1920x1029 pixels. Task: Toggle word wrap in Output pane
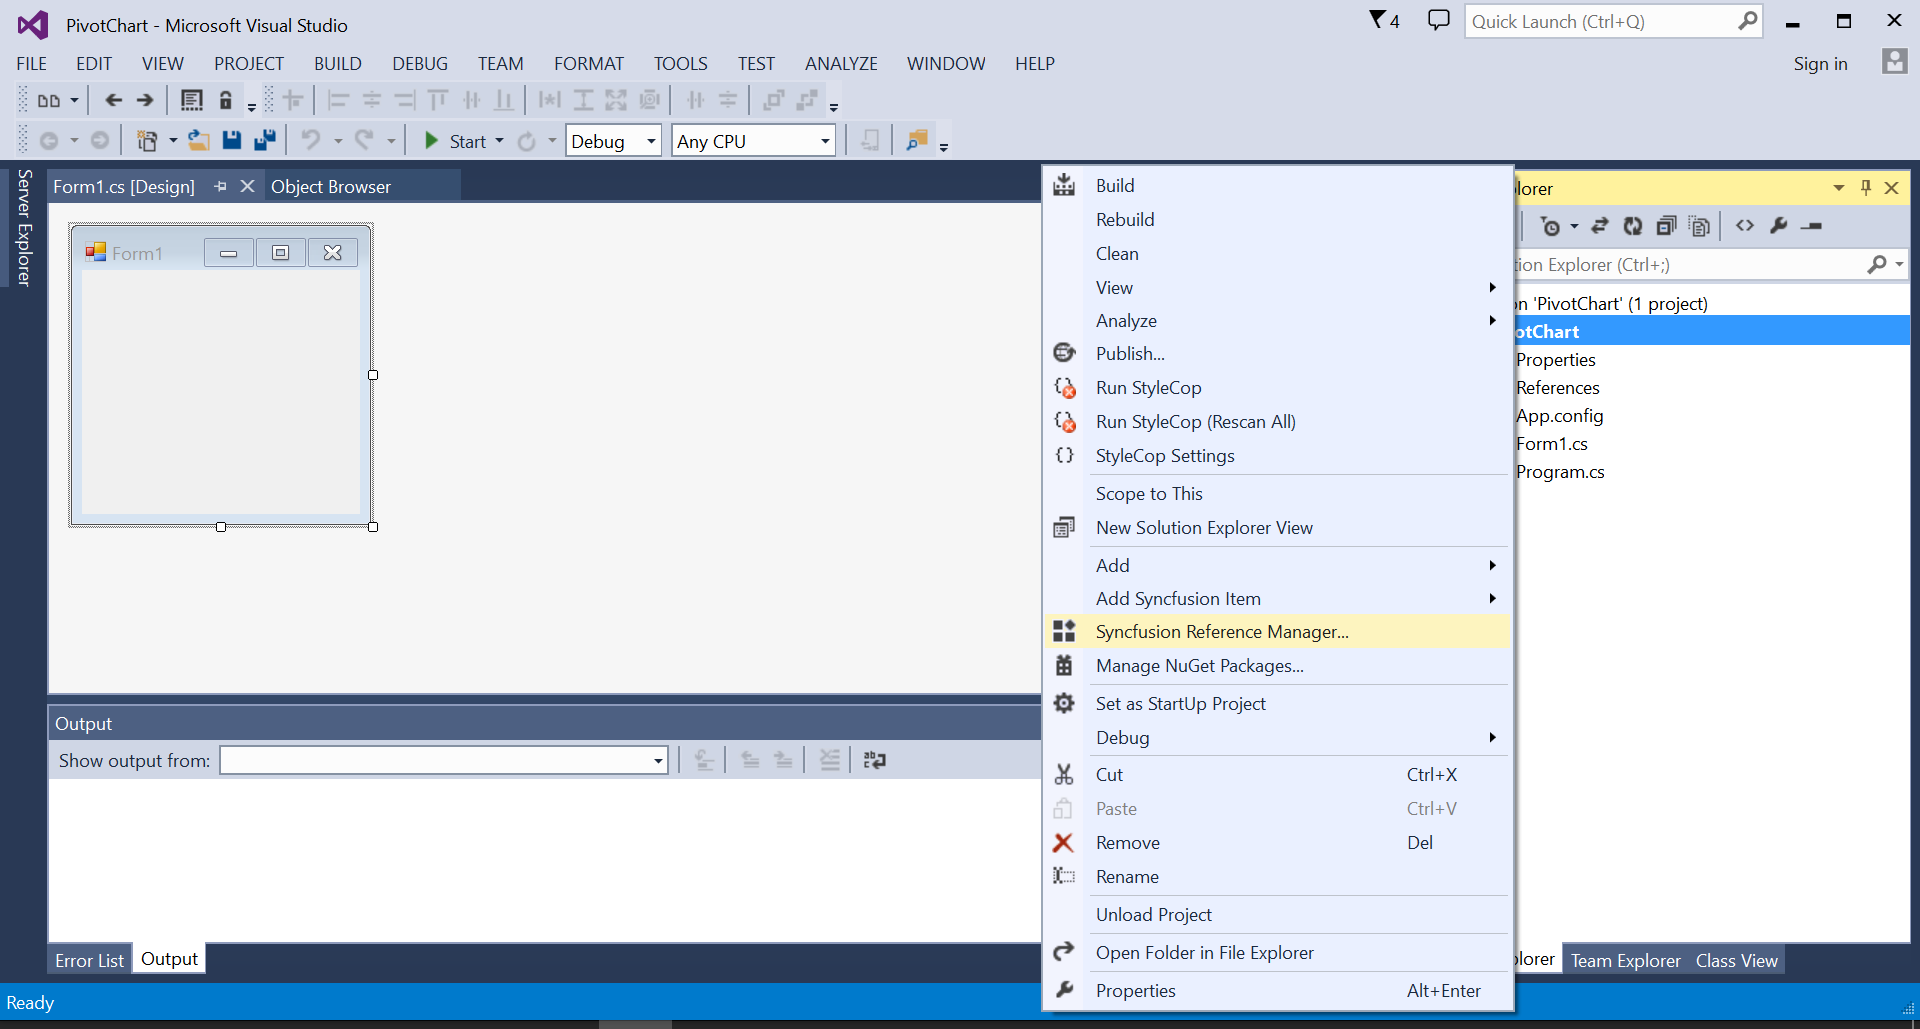(874, 761)
